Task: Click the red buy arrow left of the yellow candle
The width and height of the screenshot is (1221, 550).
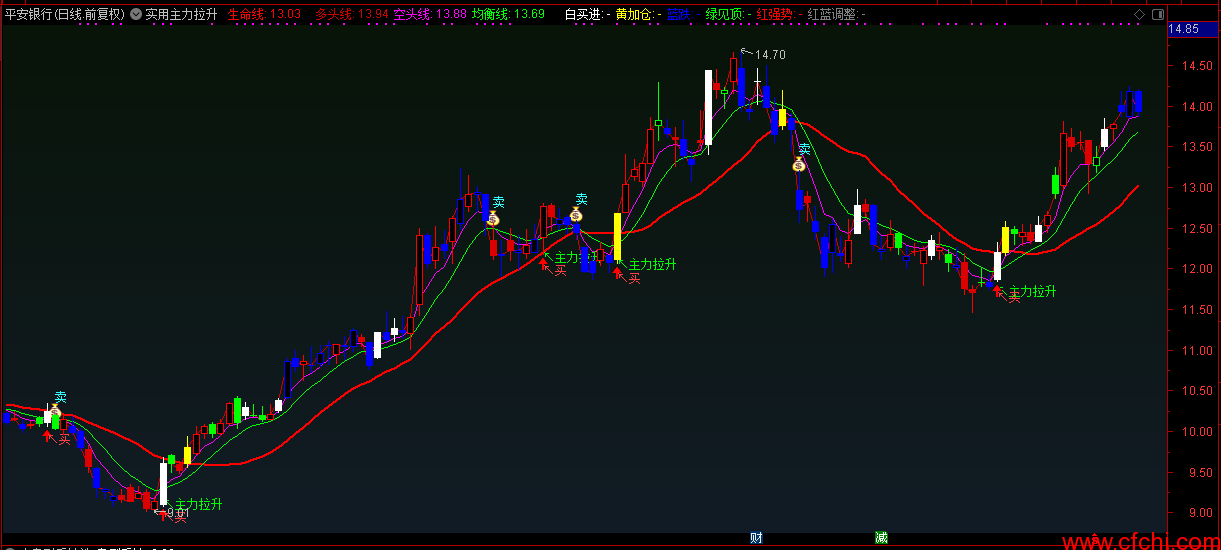Action: pyautogui.click(x=545, y=263)
